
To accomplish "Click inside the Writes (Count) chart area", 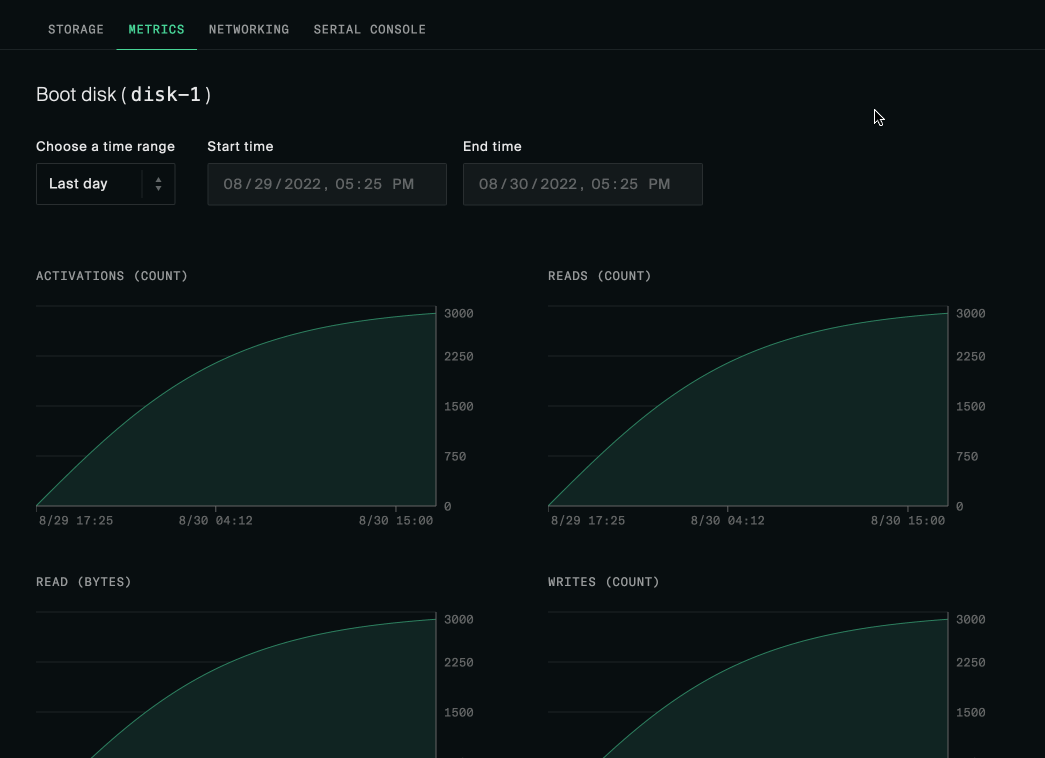I will [748, 685].
